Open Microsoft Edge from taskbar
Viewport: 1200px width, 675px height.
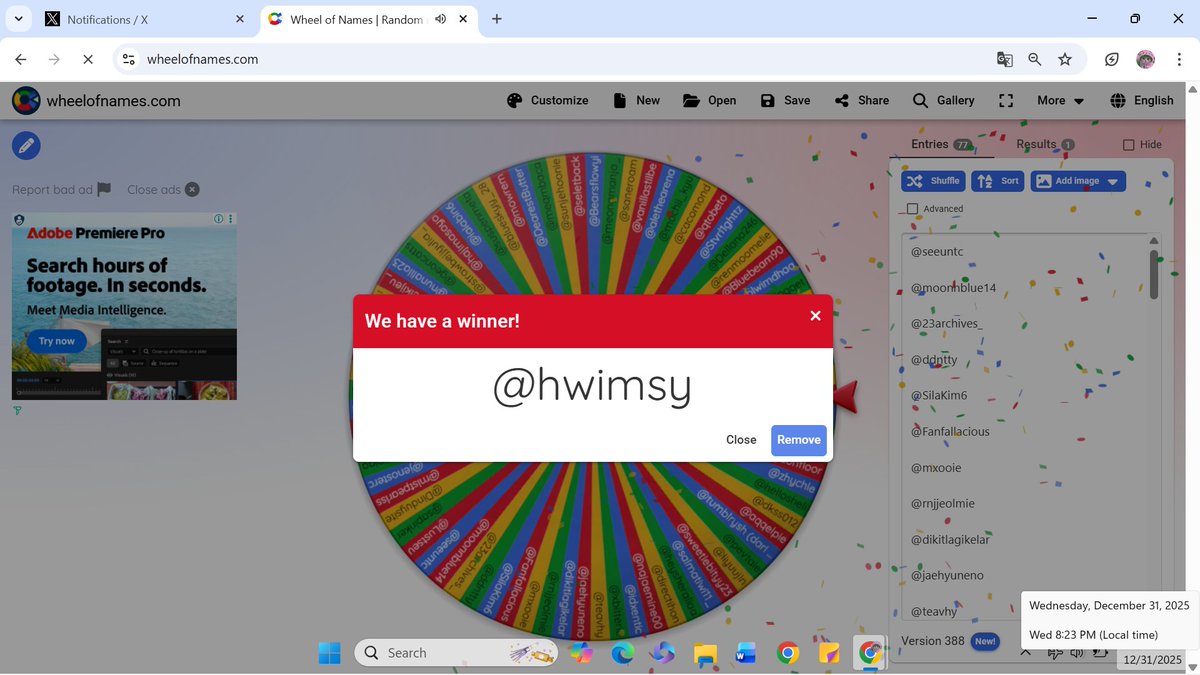(622, 653)
